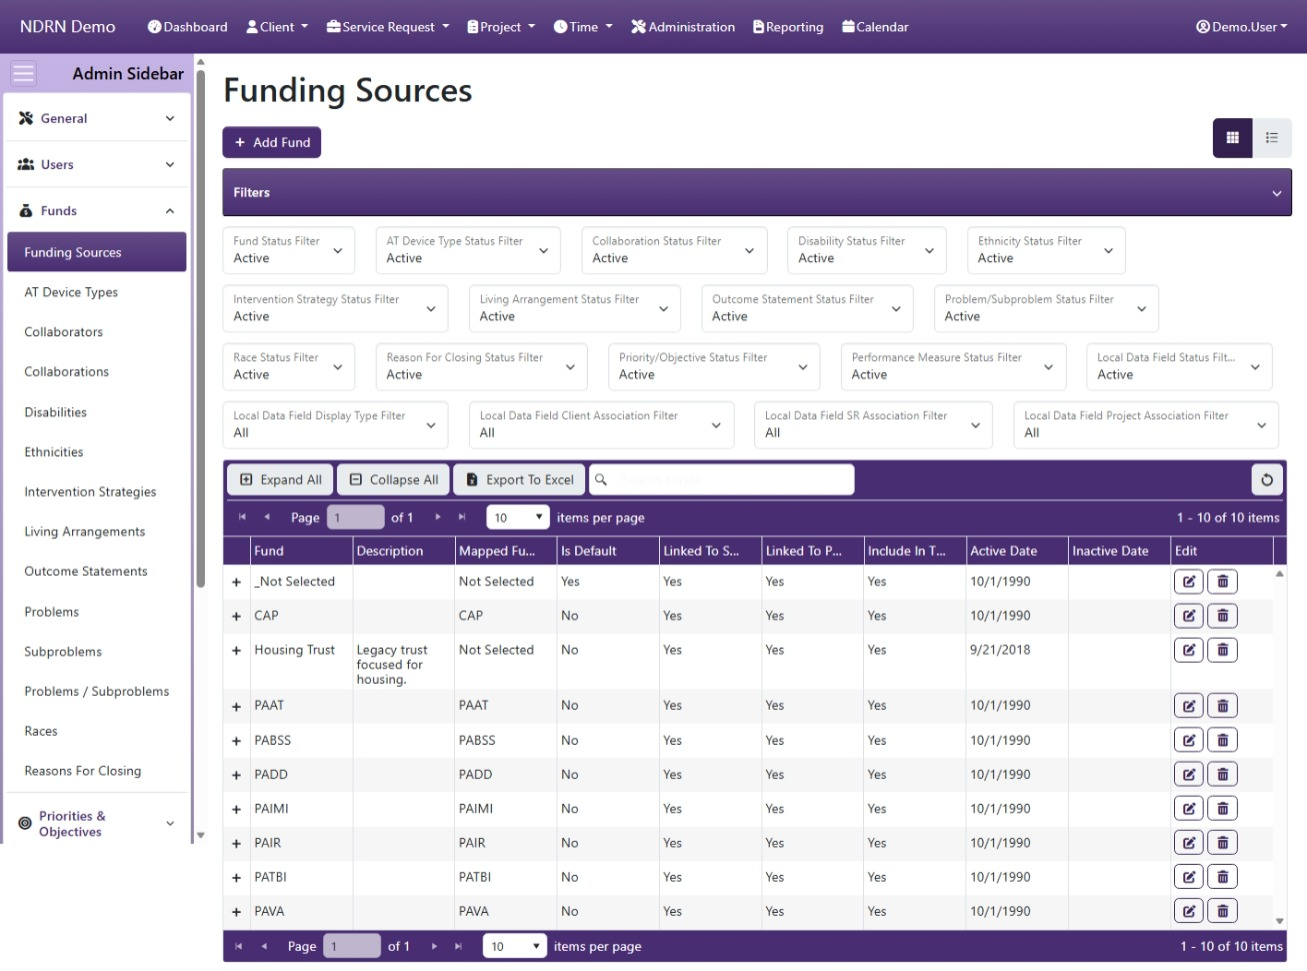1307x971 pixels.
Task: Open Disability Status Filter dropdown
Action: click(866, 250)
